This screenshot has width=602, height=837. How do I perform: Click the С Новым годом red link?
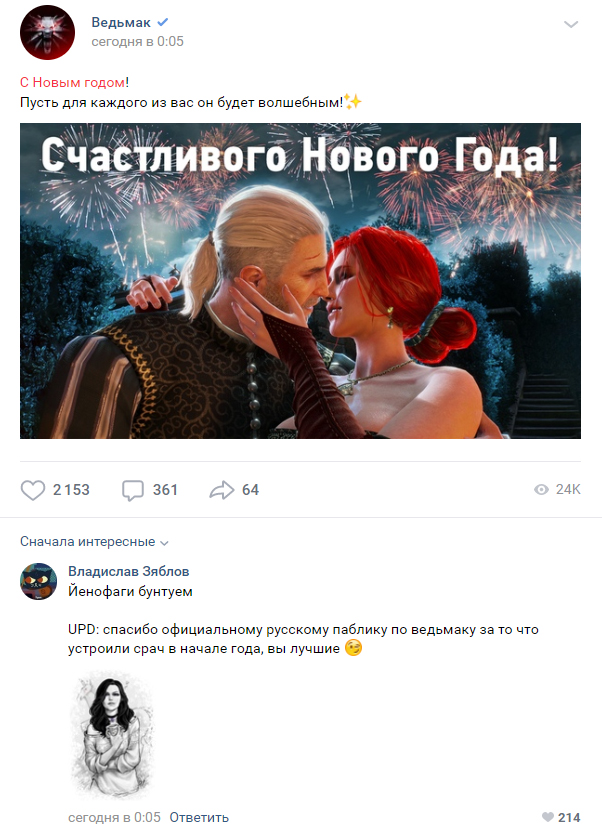(x=73, y=82)
